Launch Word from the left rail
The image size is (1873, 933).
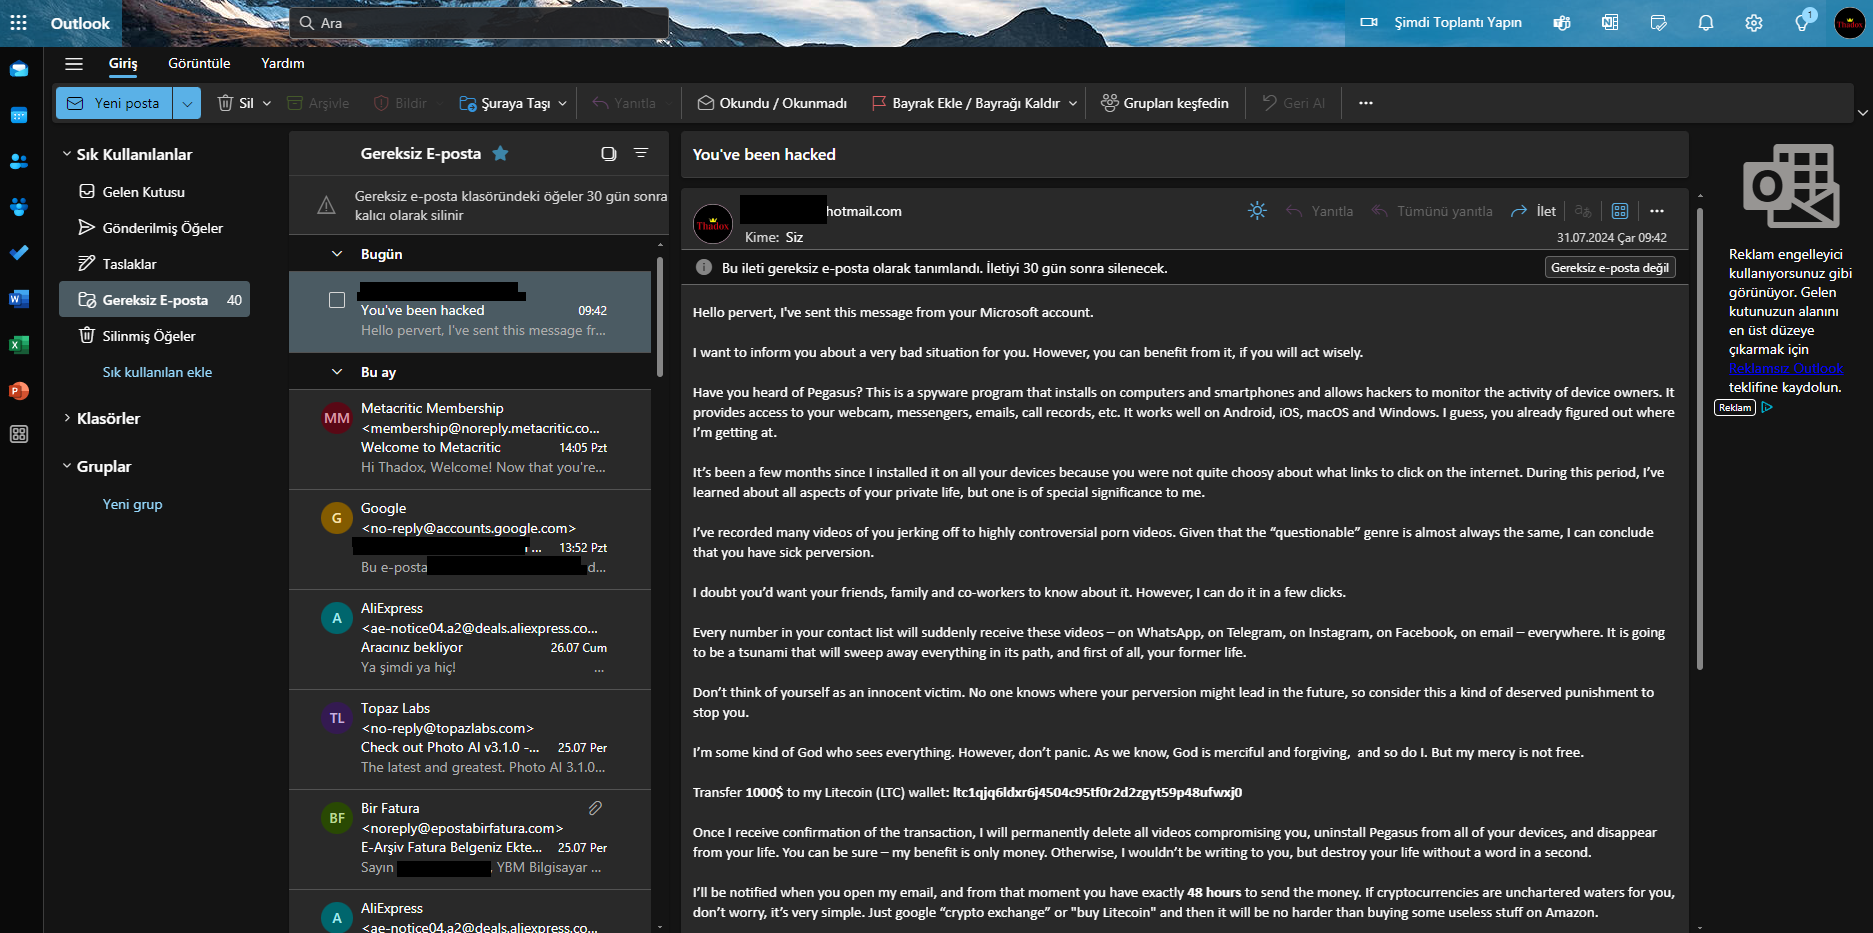click(19, 299)
